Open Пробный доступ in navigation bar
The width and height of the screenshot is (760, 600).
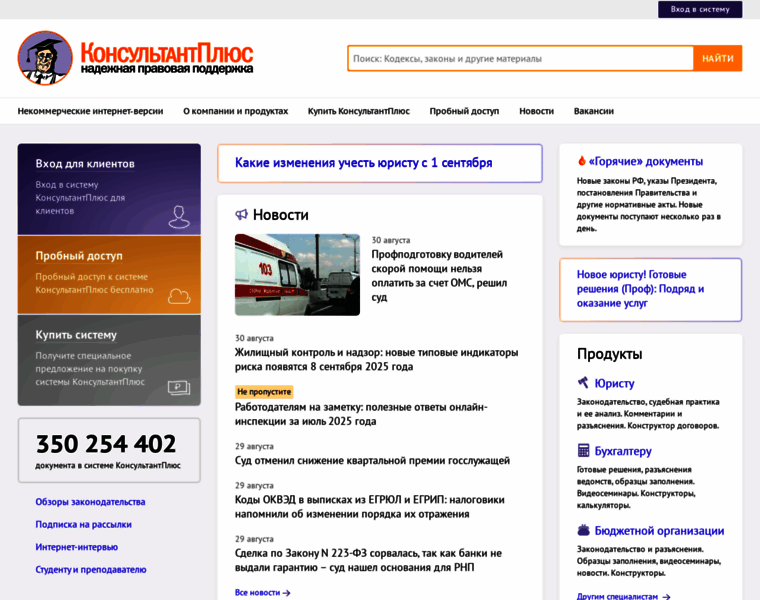tap(464, 111)
